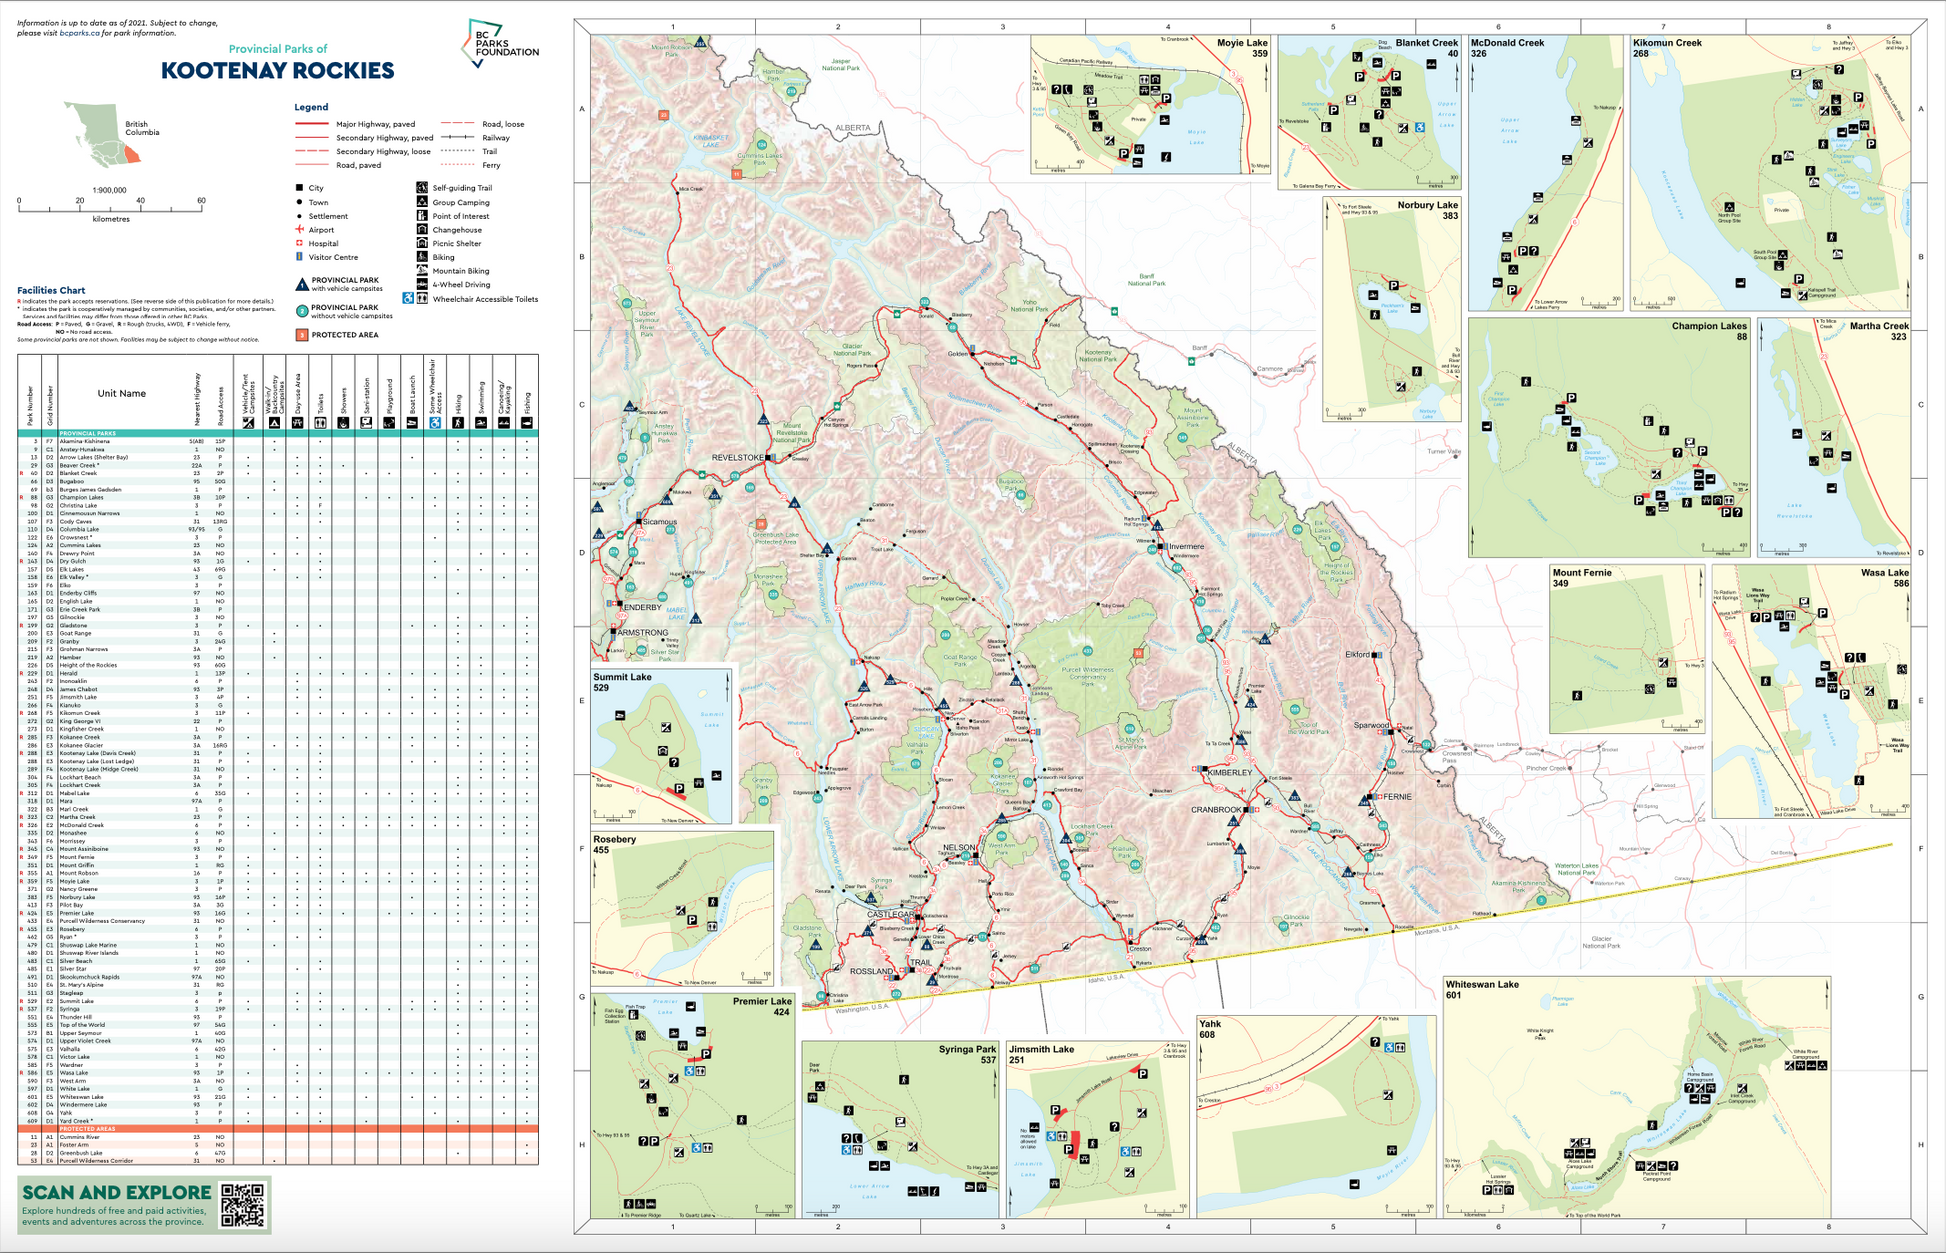Click the blue wheelchair accessible legend icon
The image size is (1946, 1253).
tap(408, 298)
